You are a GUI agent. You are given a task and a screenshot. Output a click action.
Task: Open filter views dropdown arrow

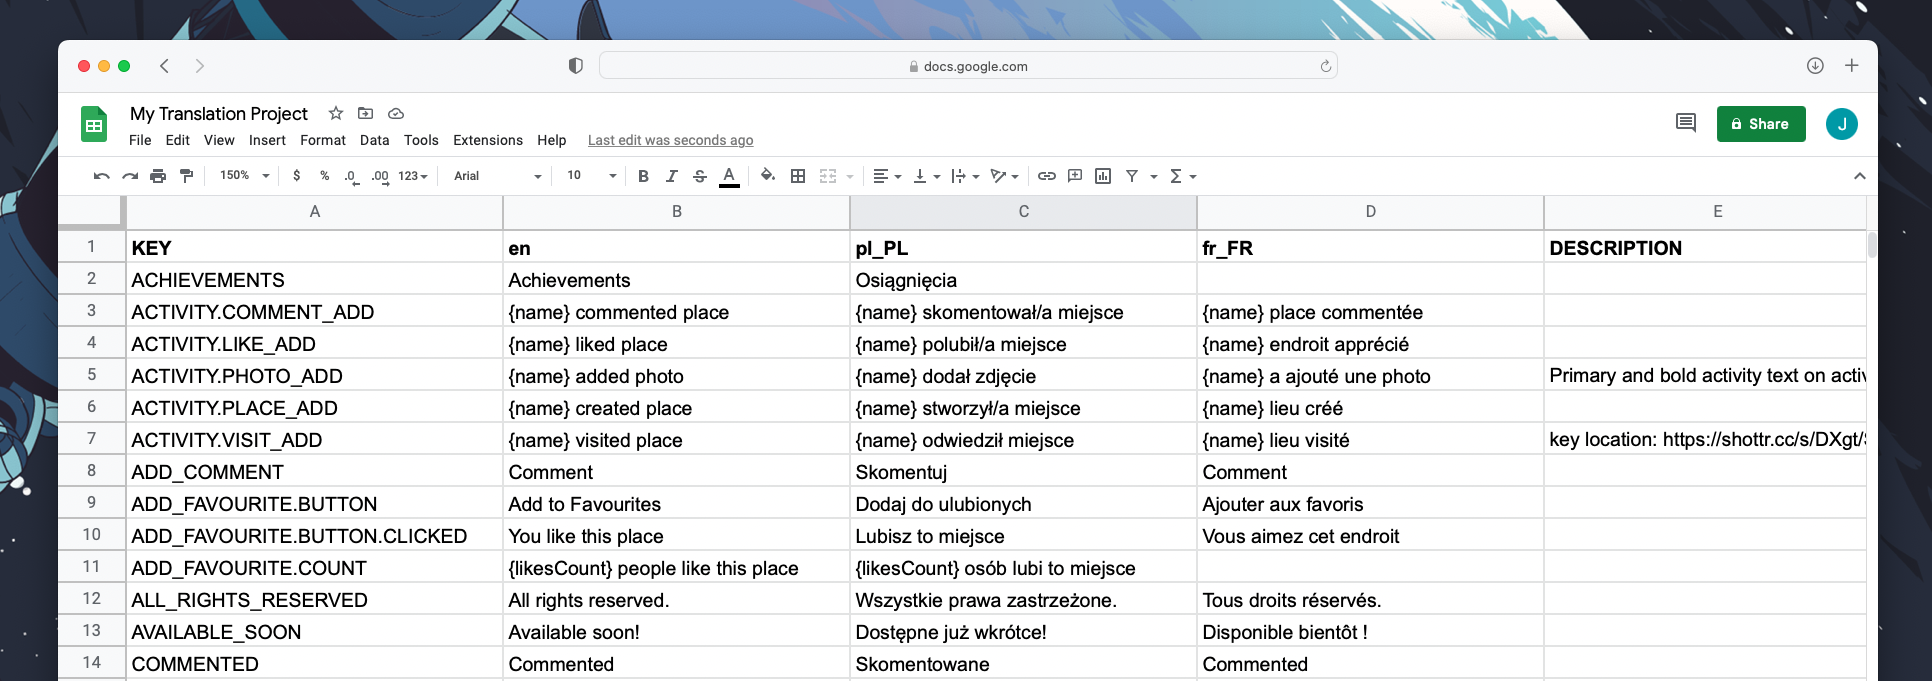pyautogui.click(x=1154, y=177)
